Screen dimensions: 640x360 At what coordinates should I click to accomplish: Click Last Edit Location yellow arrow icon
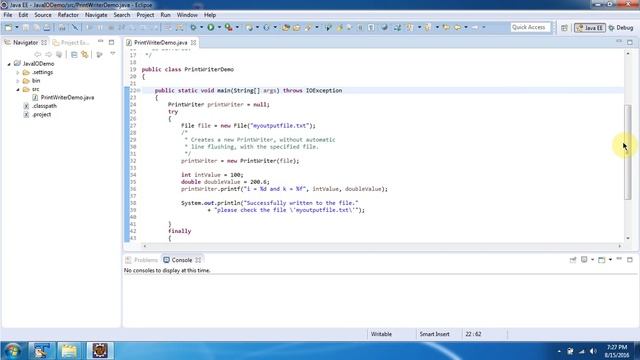[x=446, y=27]
